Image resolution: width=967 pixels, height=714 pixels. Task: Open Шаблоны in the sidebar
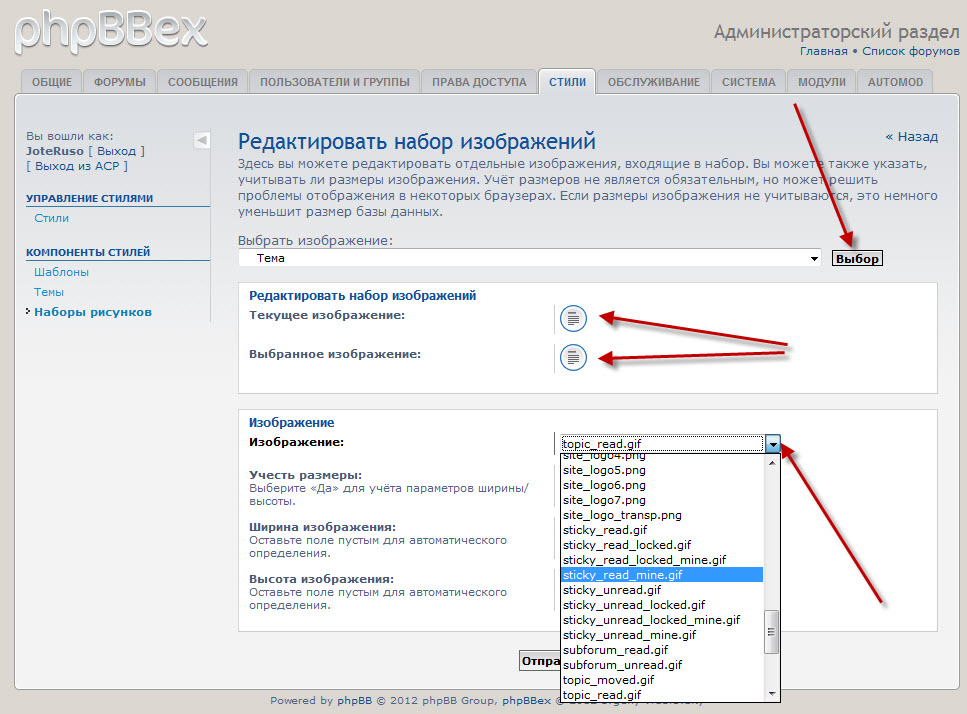(61, 272)
